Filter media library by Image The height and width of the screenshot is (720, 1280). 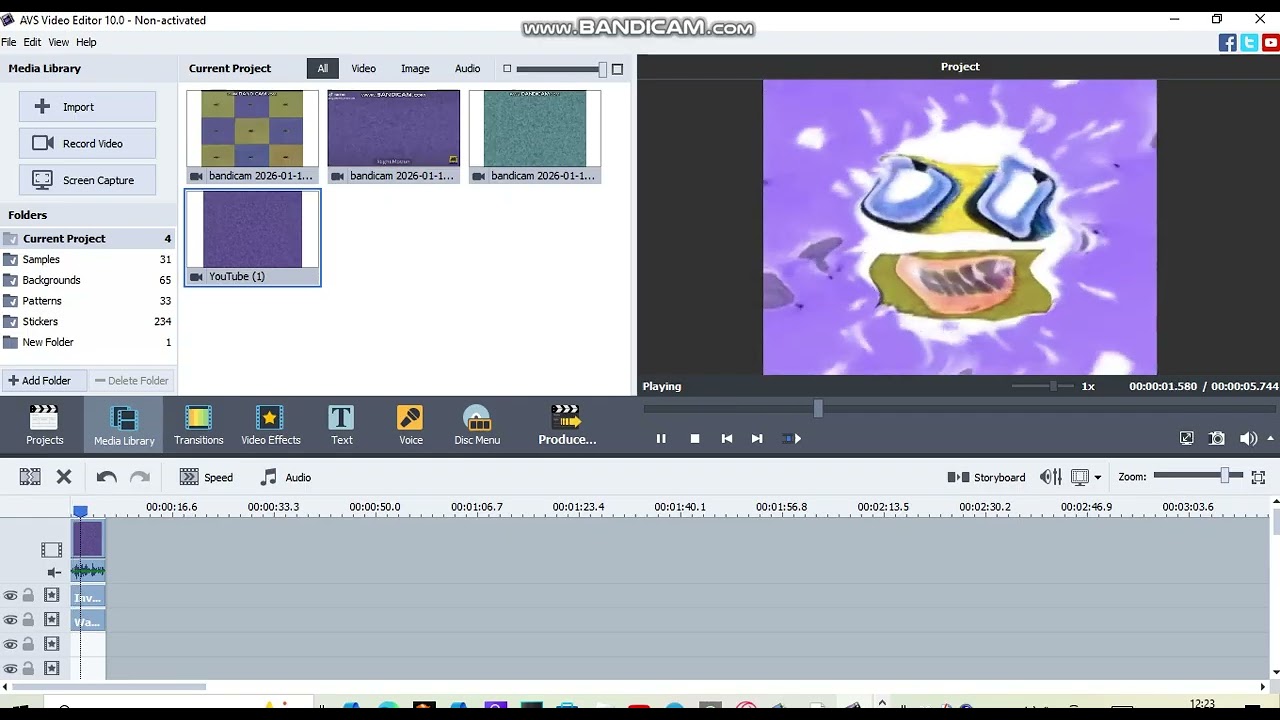[415, 69]
